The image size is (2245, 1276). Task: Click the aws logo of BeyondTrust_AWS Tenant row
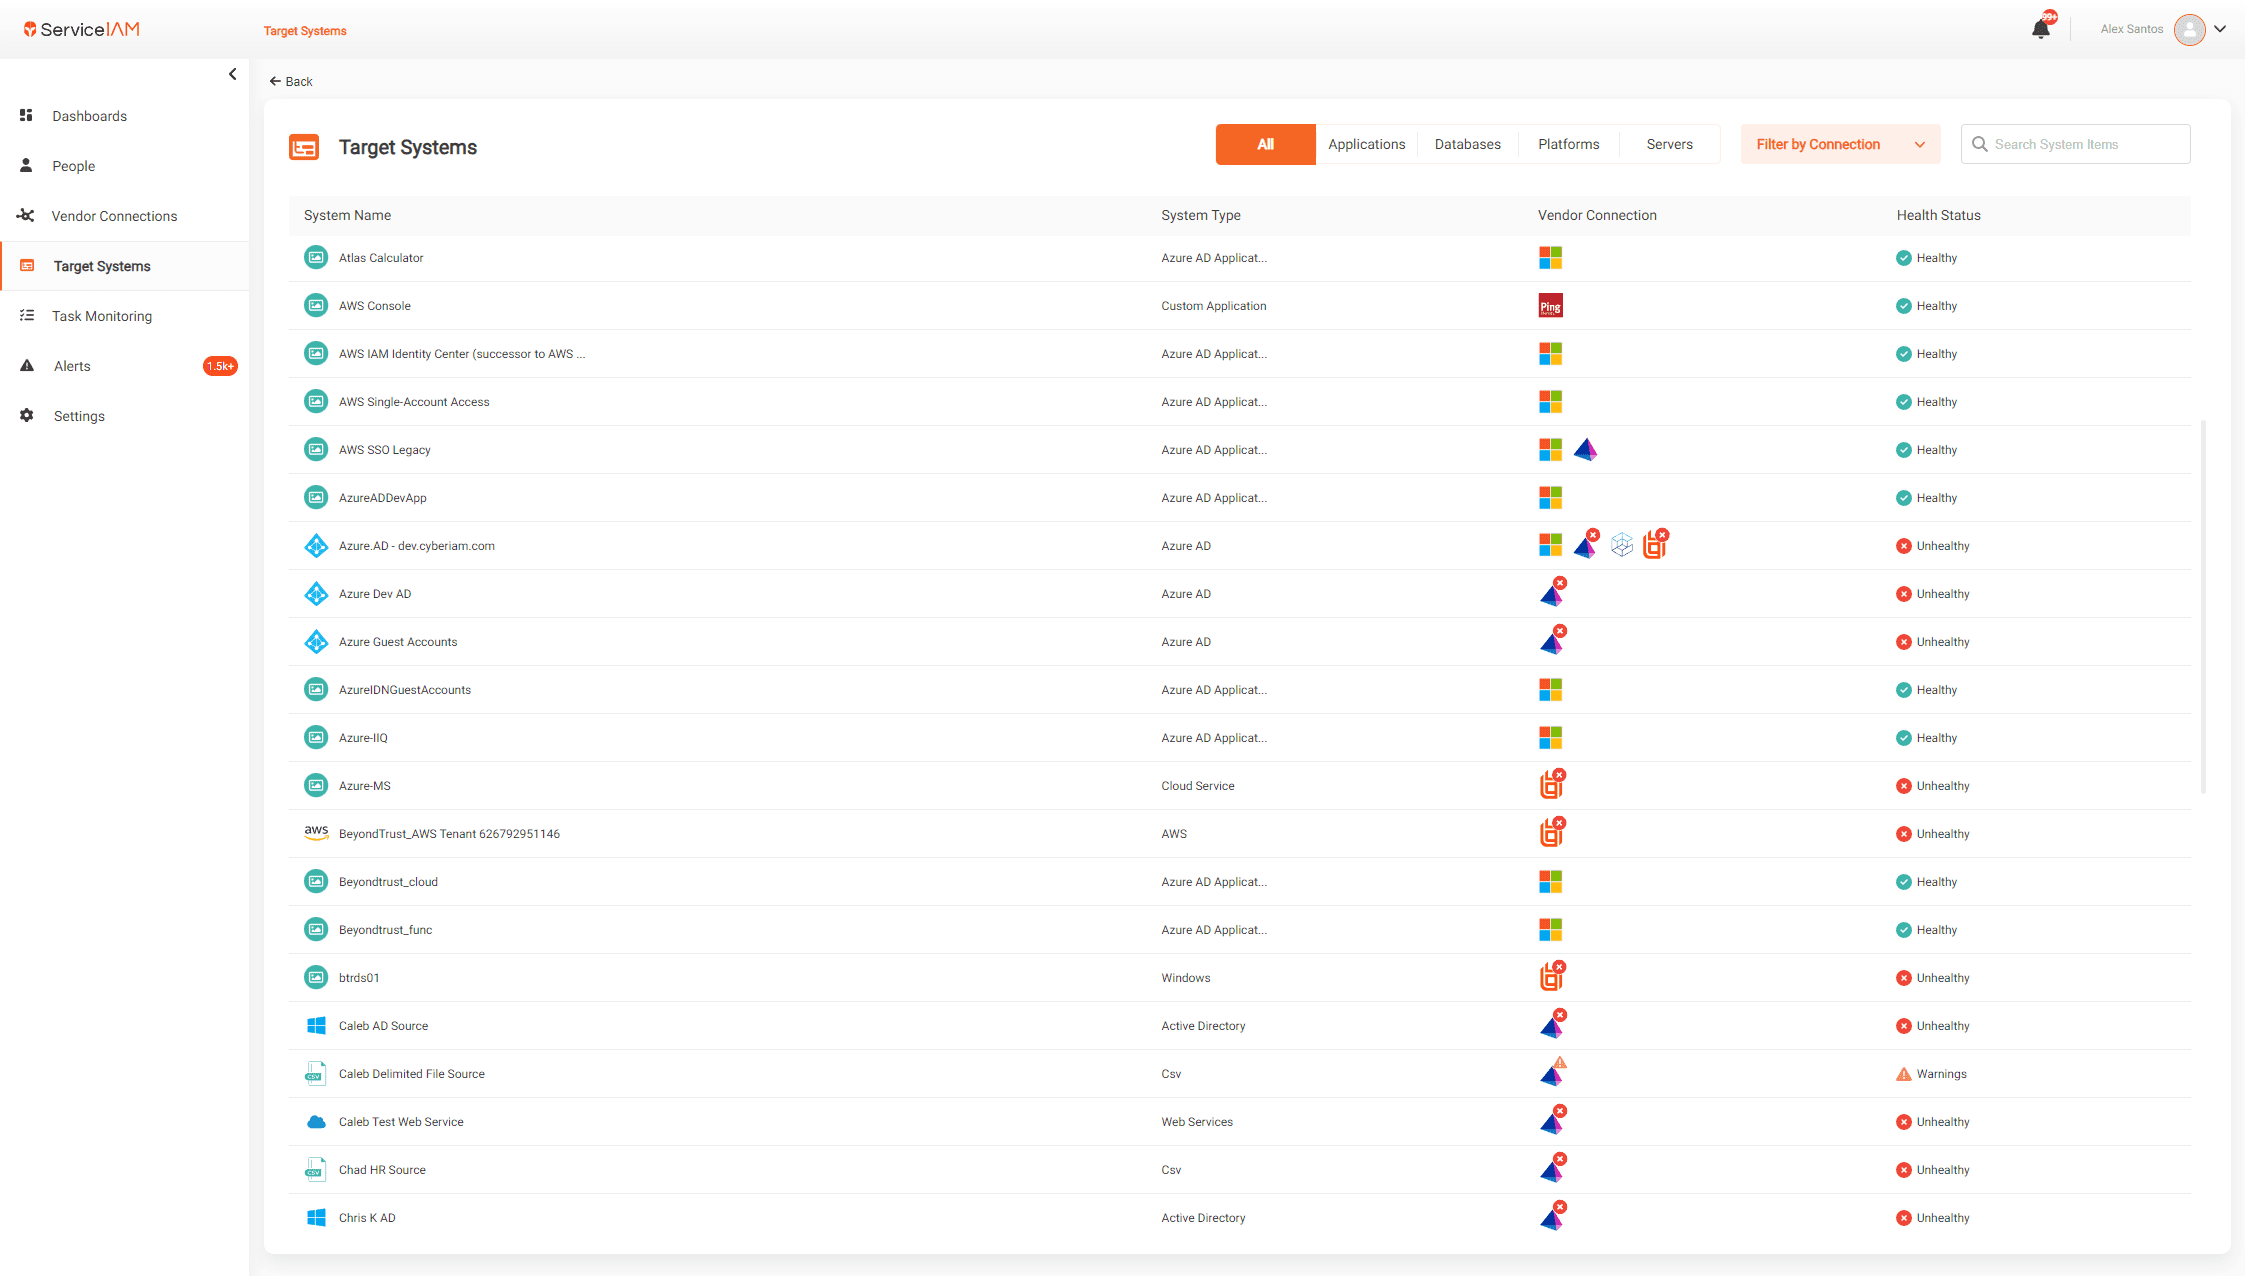pos(316,833)
